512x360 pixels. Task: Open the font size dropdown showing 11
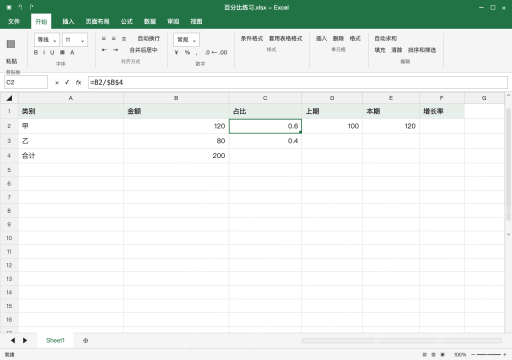(x=75, y=40)
